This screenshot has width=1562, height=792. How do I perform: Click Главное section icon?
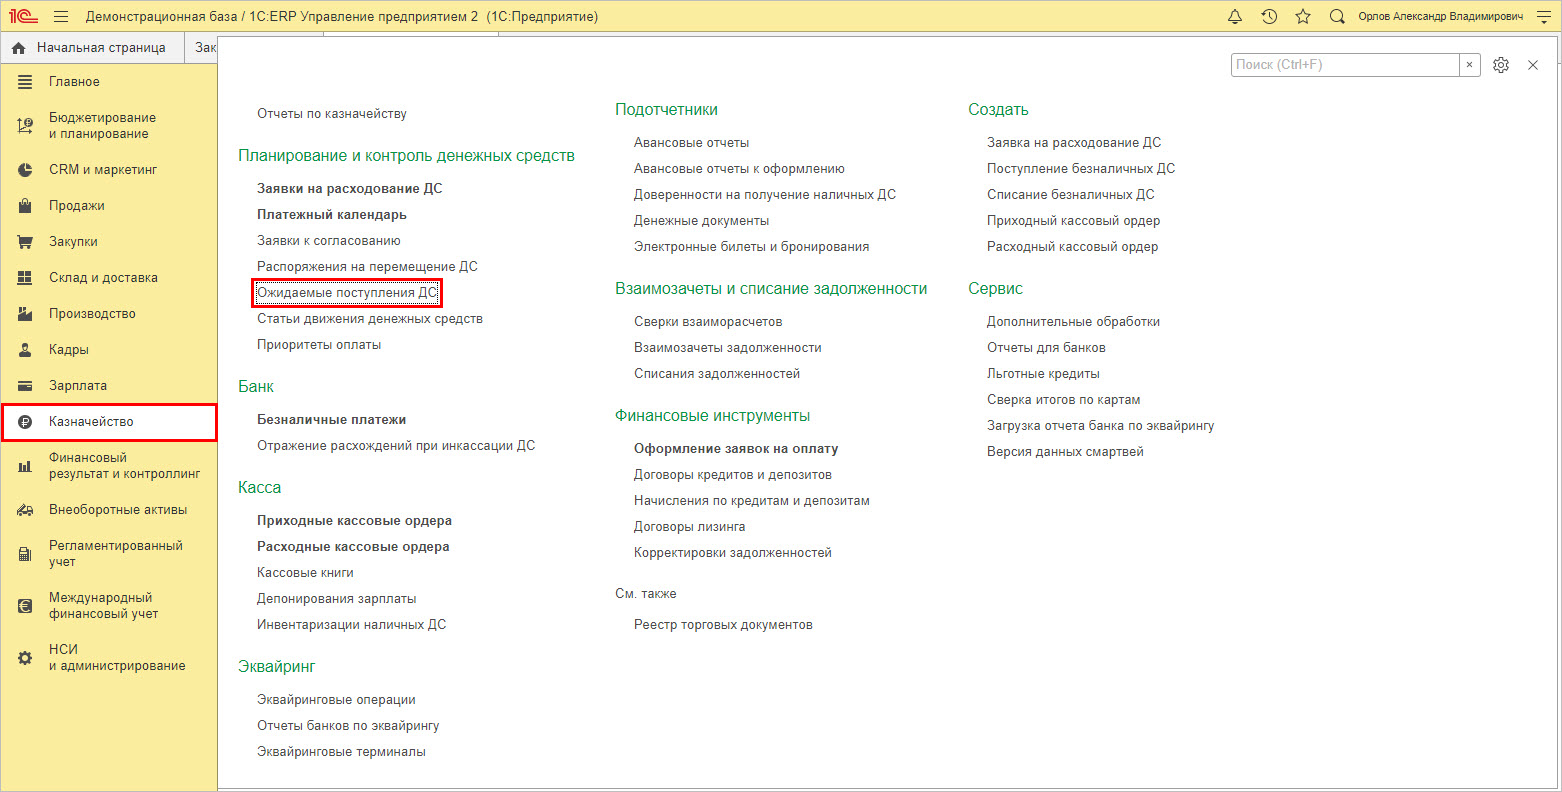click(26, 82)
